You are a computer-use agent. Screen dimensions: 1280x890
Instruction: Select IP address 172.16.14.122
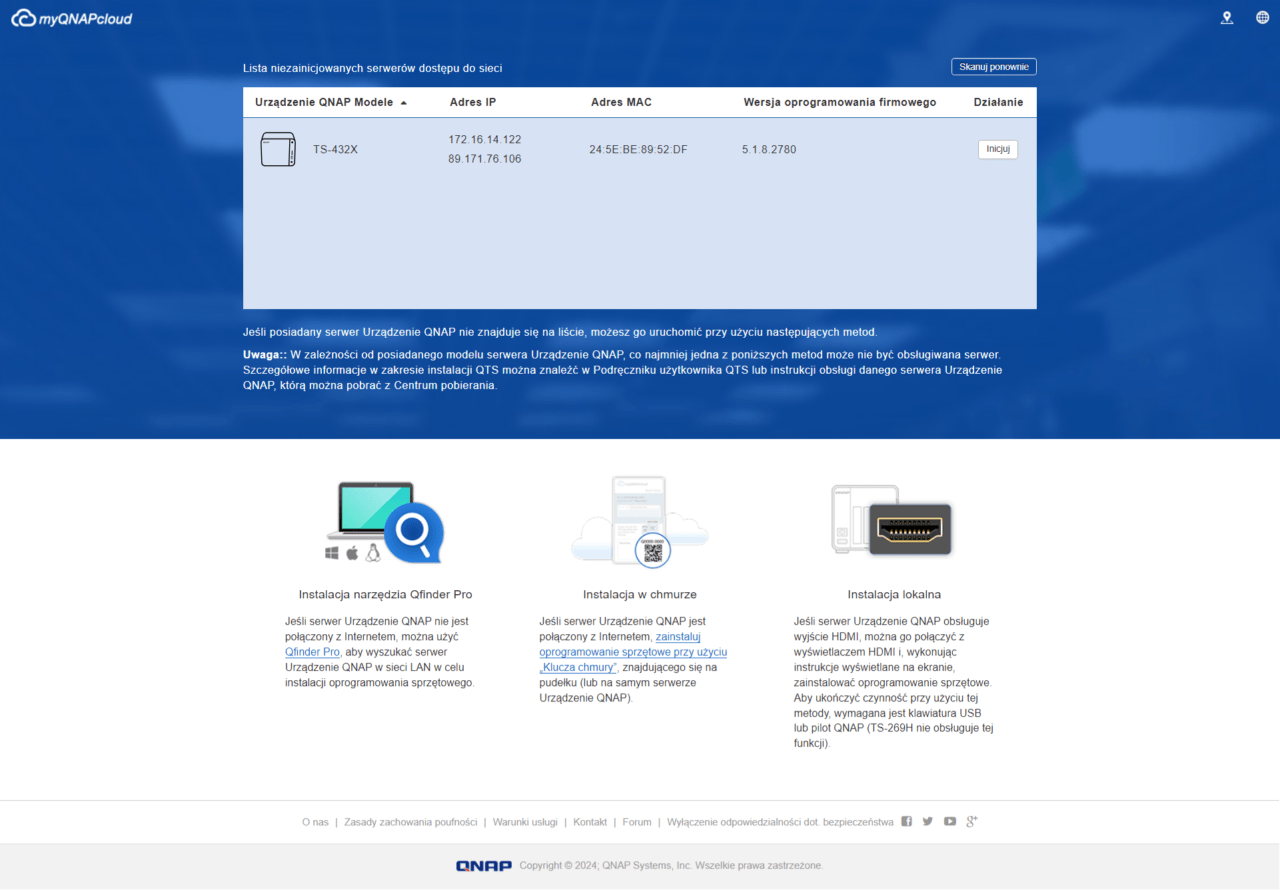(x=485, y=140)
